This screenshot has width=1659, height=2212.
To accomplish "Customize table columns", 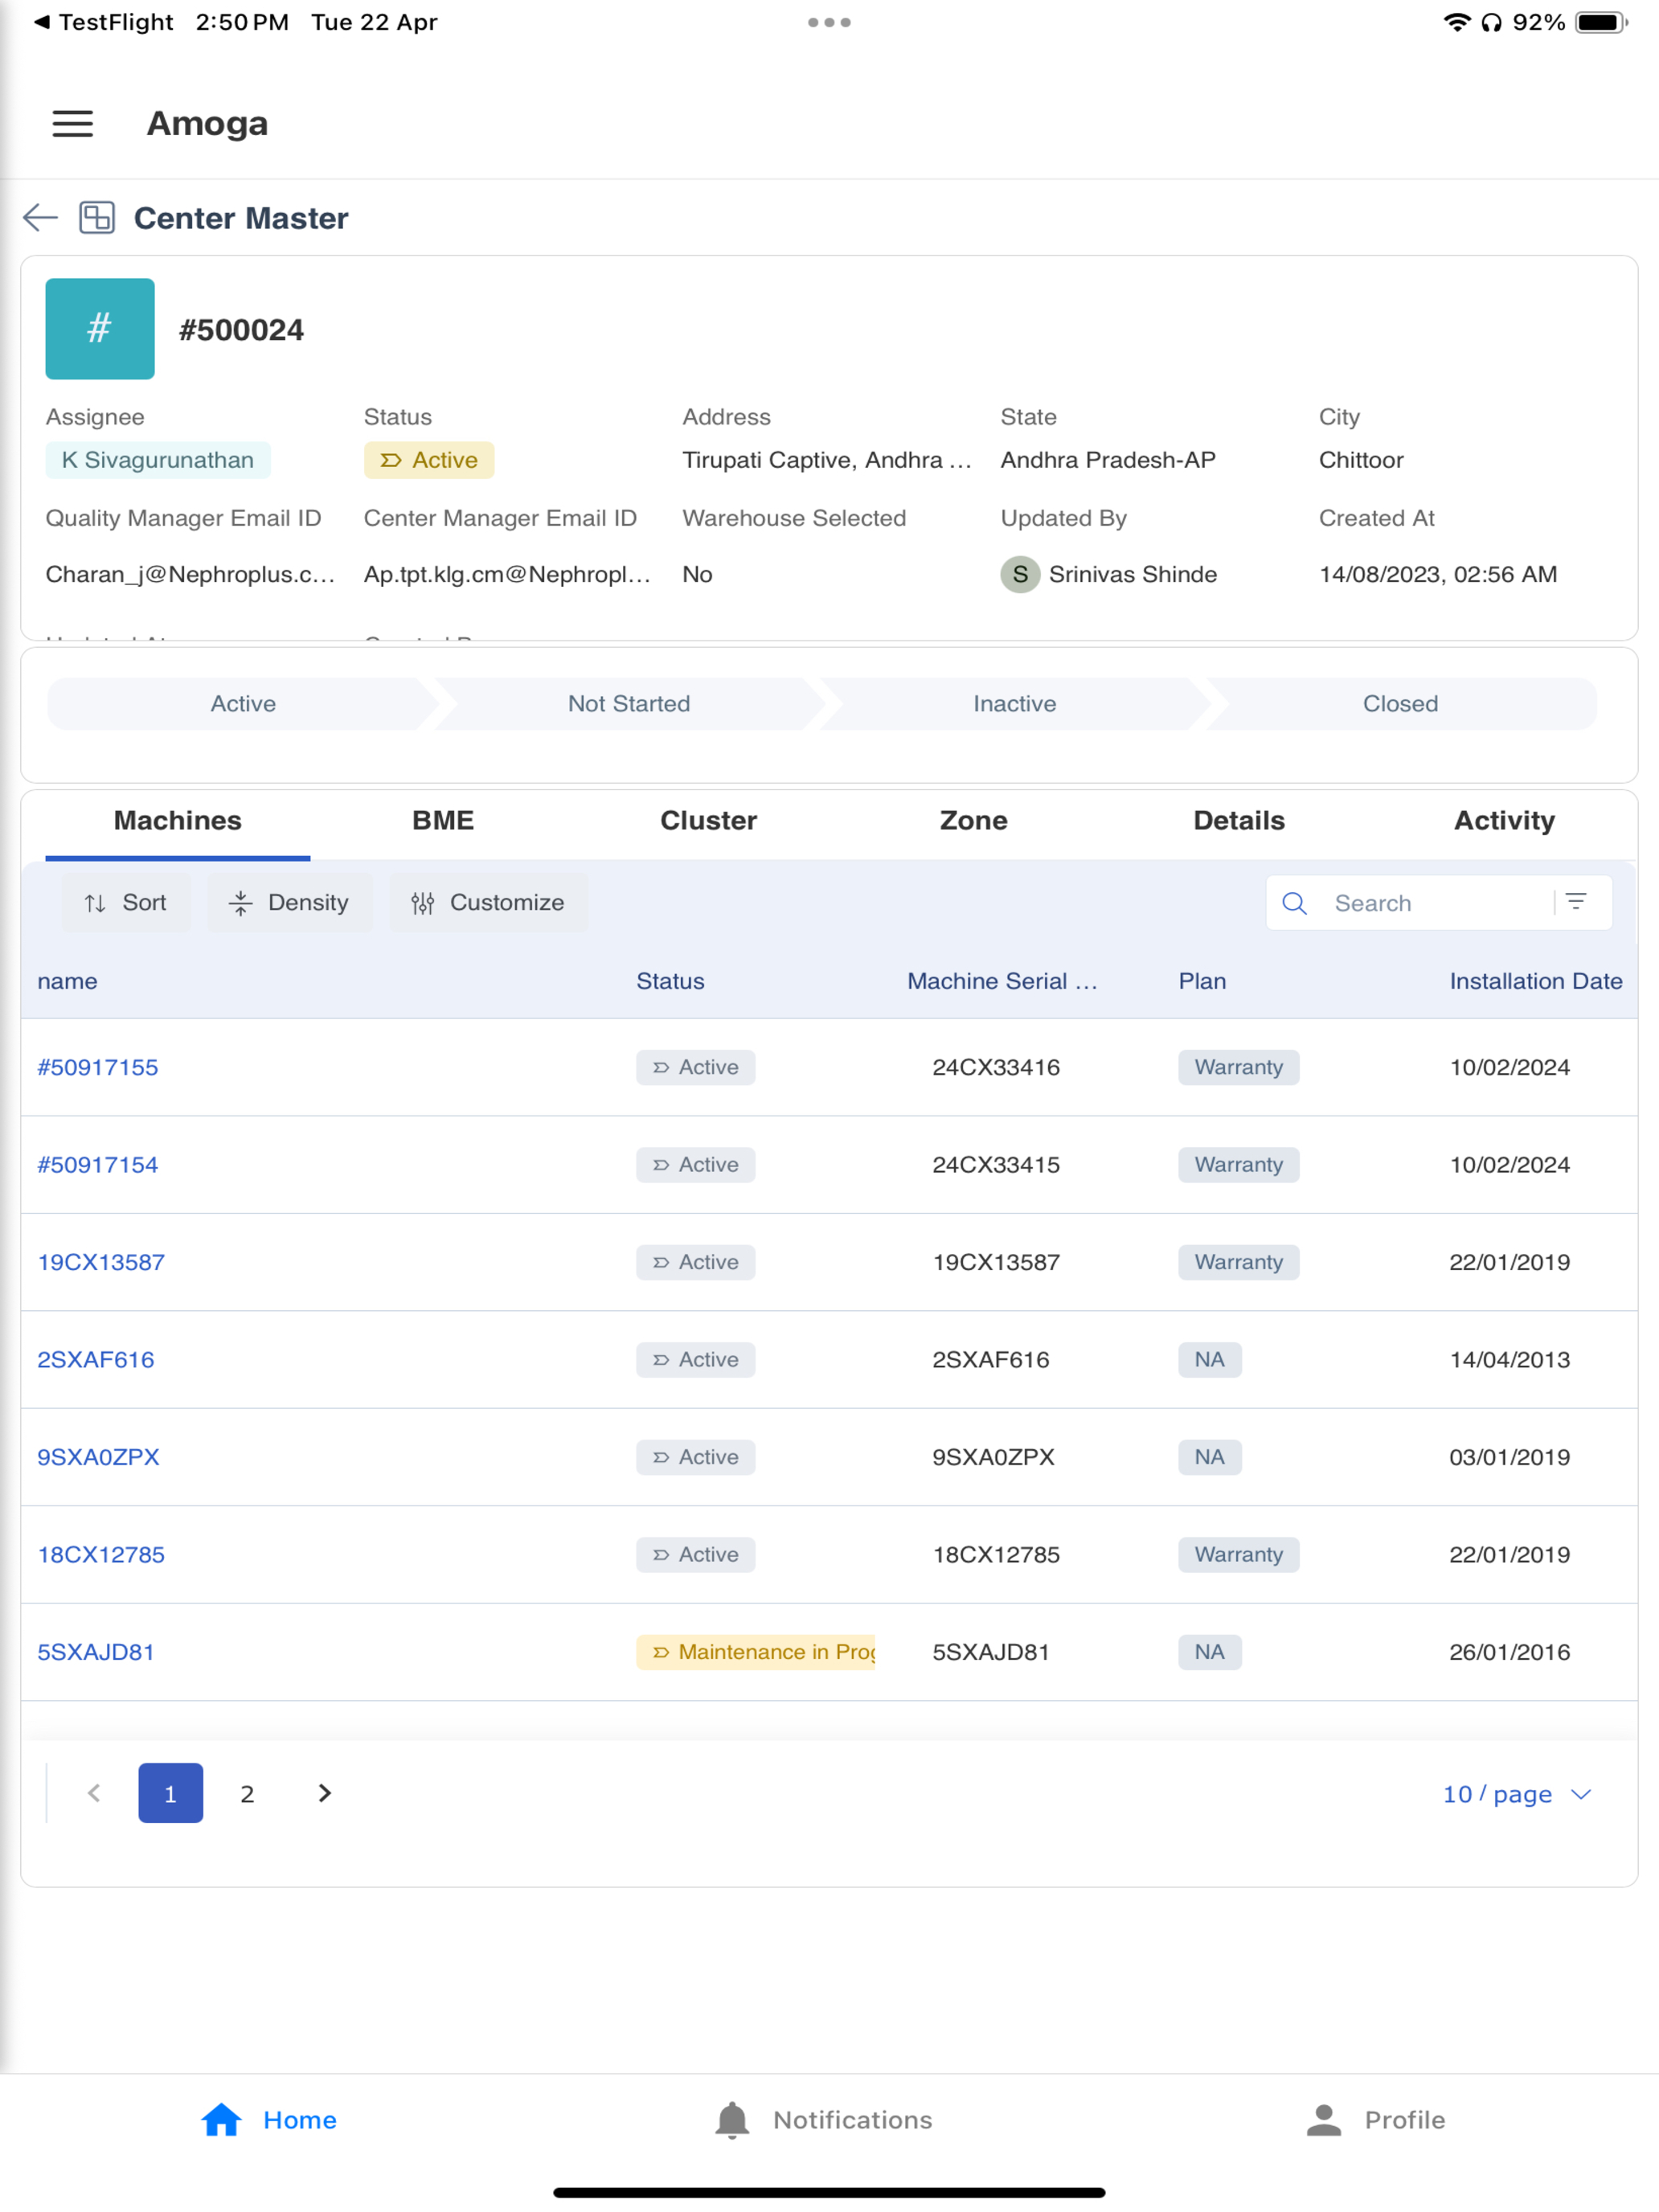I will [489, 903].
